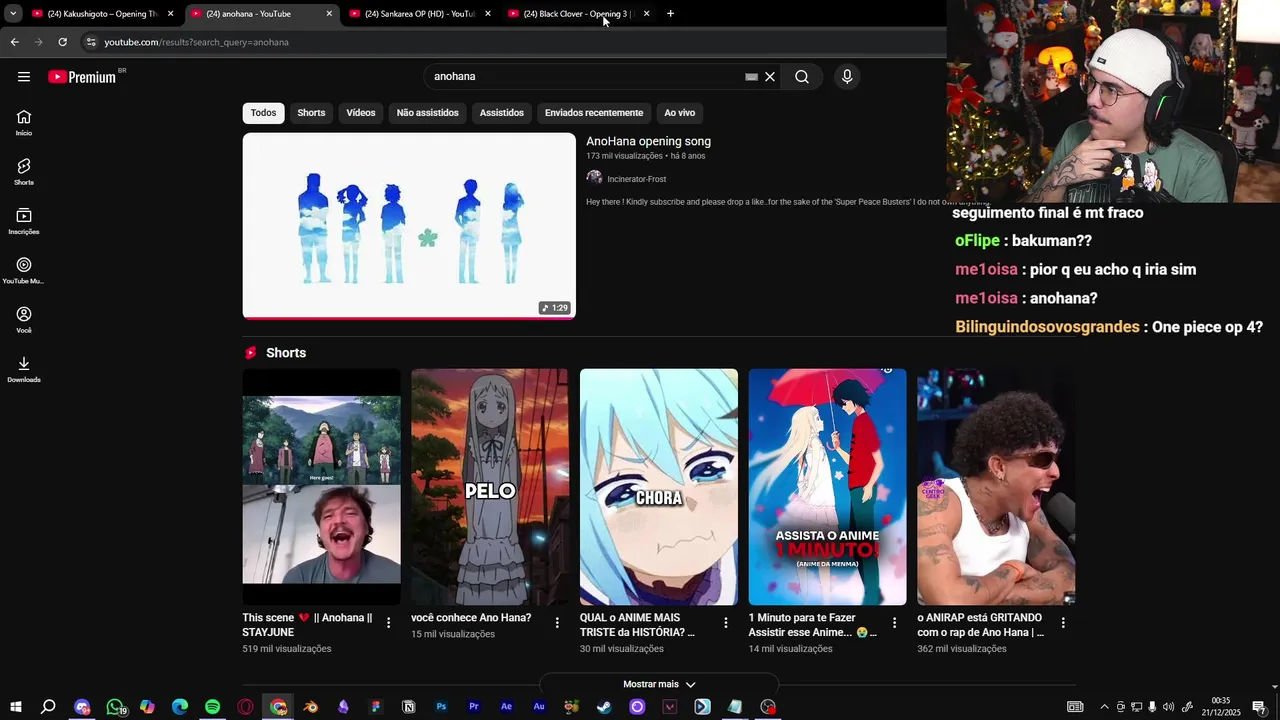This screenshot has width=1280, height=720.
Task: Start voice search with microphone icon
Action: coord(847,77)
